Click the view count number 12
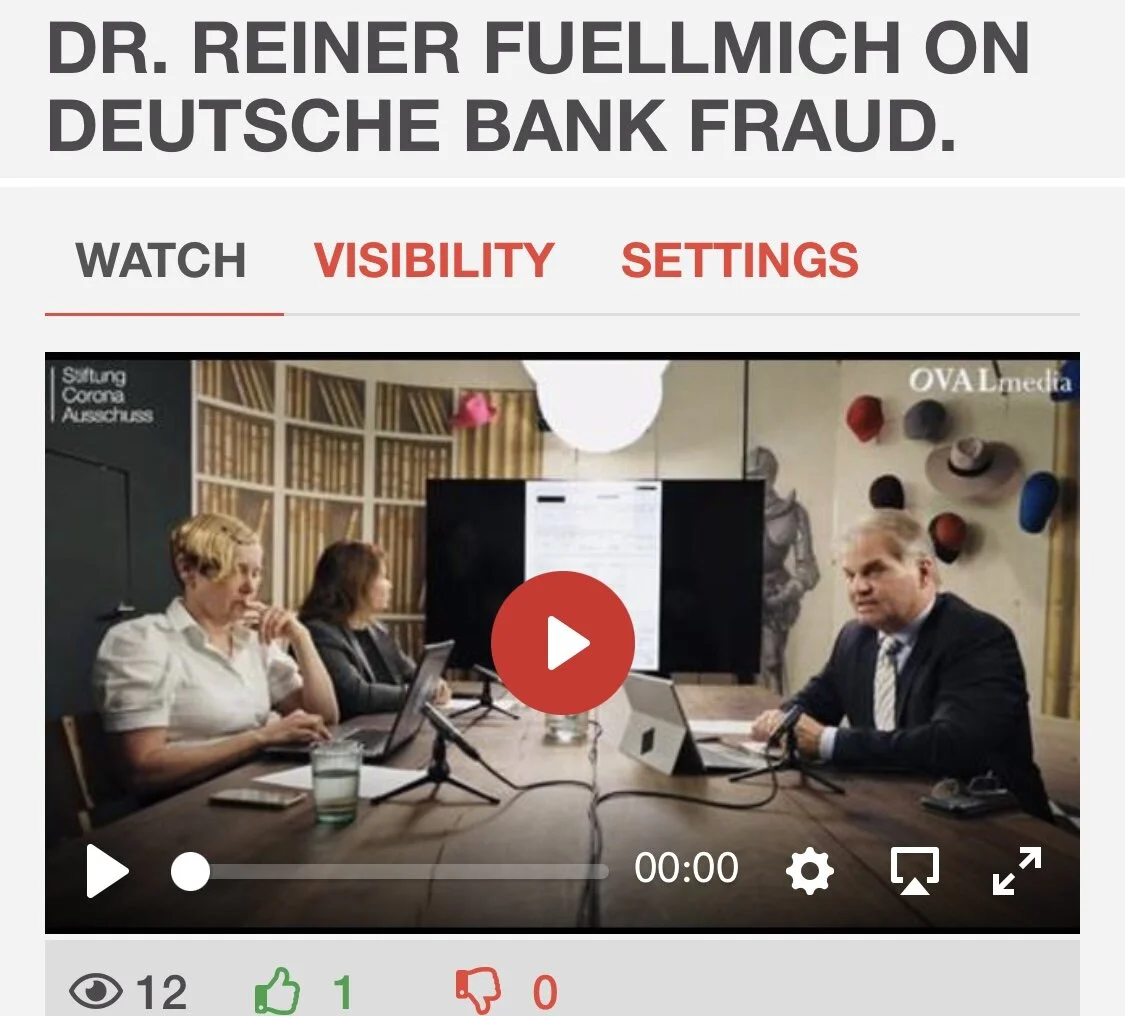This screenshot has width=1125, height=1016. (161, 992)
